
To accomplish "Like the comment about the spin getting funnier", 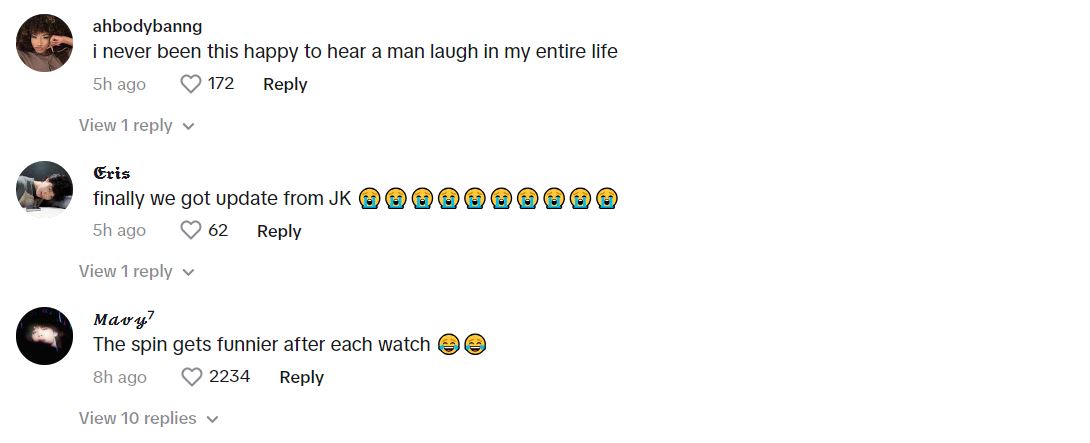I will click(191, 377).
